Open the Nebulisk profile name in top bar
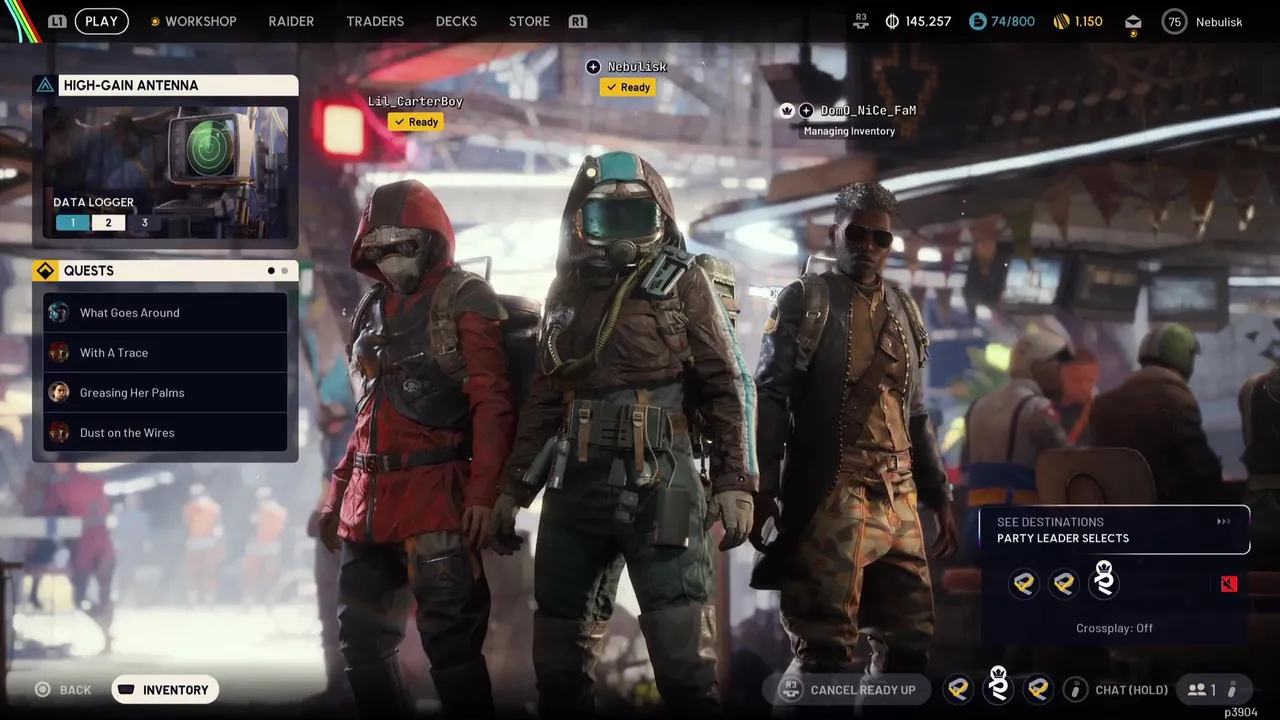Viewport: 1280px width, 720px height. pyautogui.click(x=1219, y=21)
